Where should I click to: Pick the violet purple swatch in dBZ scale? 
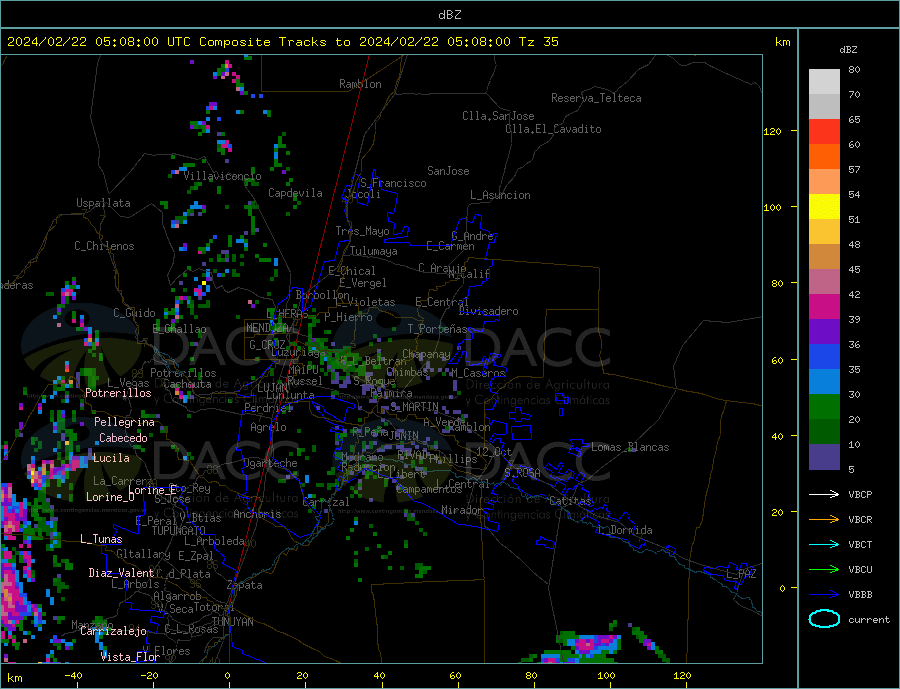click(x=824, y=332)
